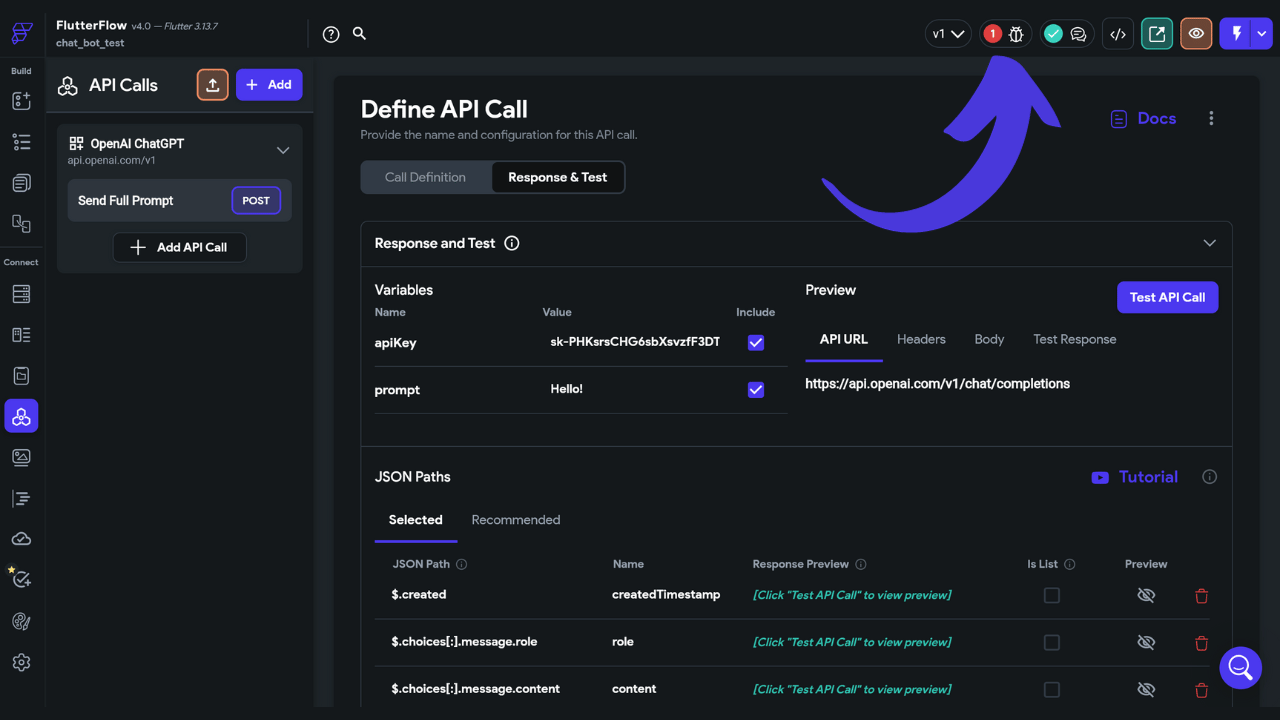Open the three-dot menu next to Docs
Screen dimensions: 1280x720
pyautogui.click(x=1211, y=118)
